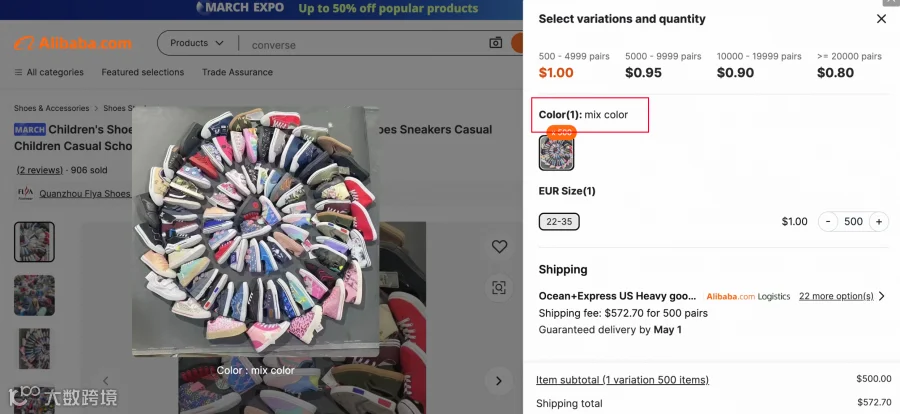
Task: Open Quanzhou Flya Shoes supplier link
Action: 85,194
